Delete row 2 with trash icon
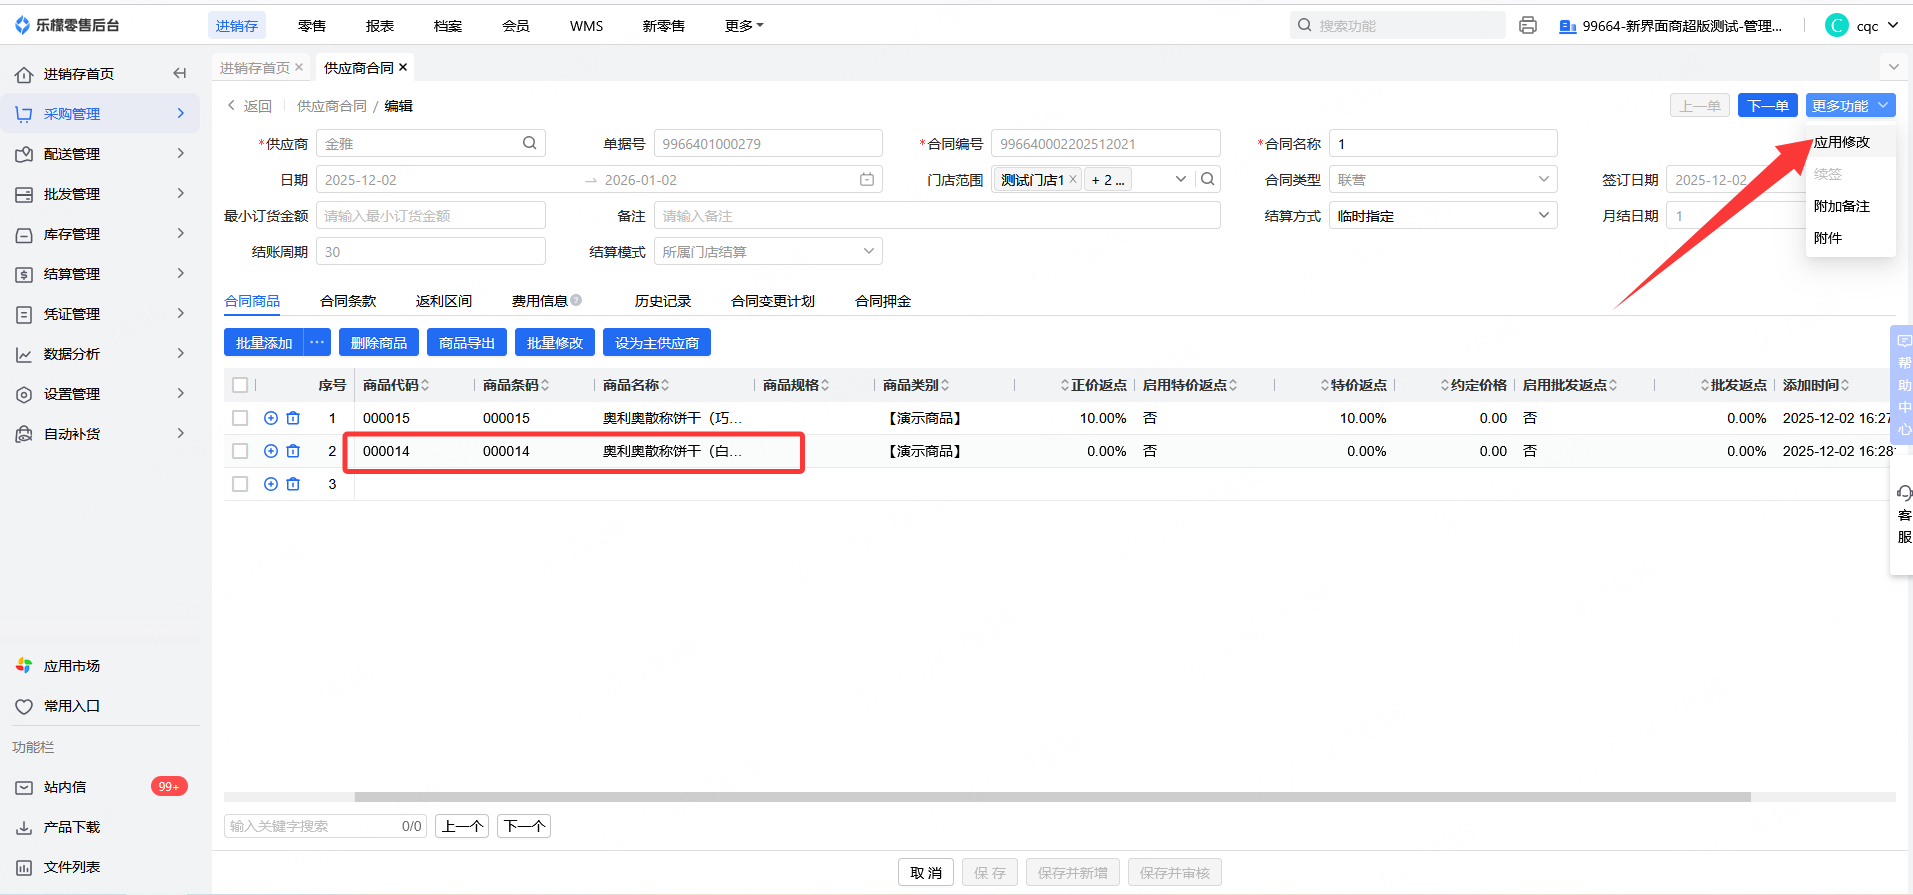The height and width of the screenshot is (895, 1913). coord(293,451)
